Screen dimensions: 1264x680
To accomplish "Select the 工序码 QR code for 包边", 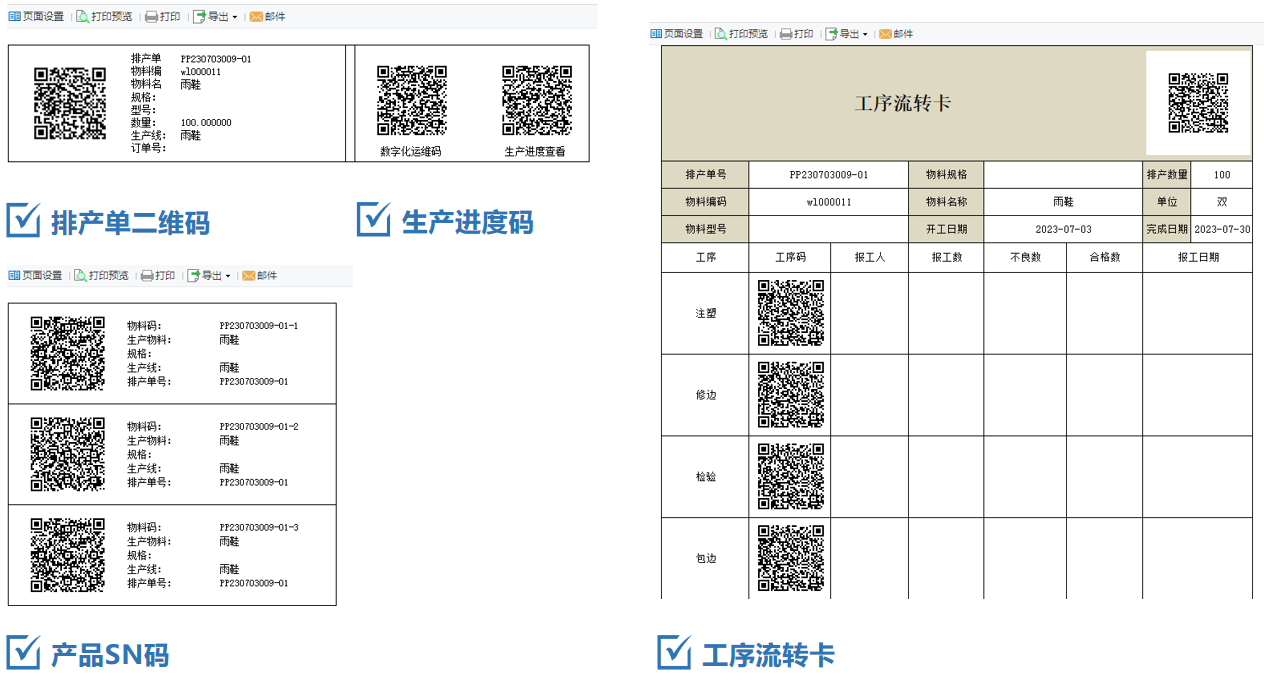I will click(791, 559).
